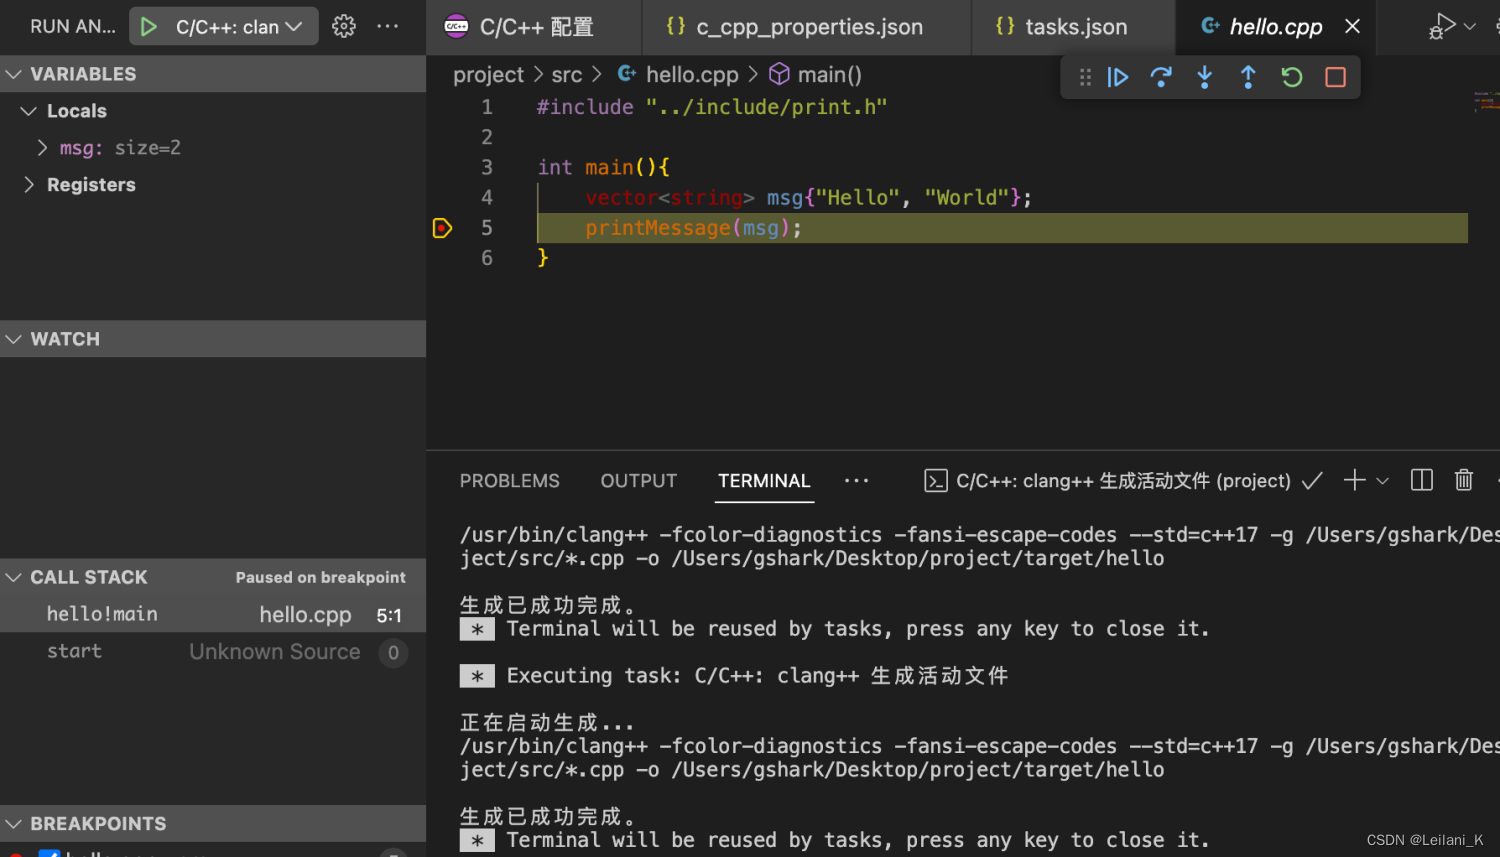
Task: Click the terminal name C/C++: clang++ 生成活动文件
Action: coord(1123,481)
